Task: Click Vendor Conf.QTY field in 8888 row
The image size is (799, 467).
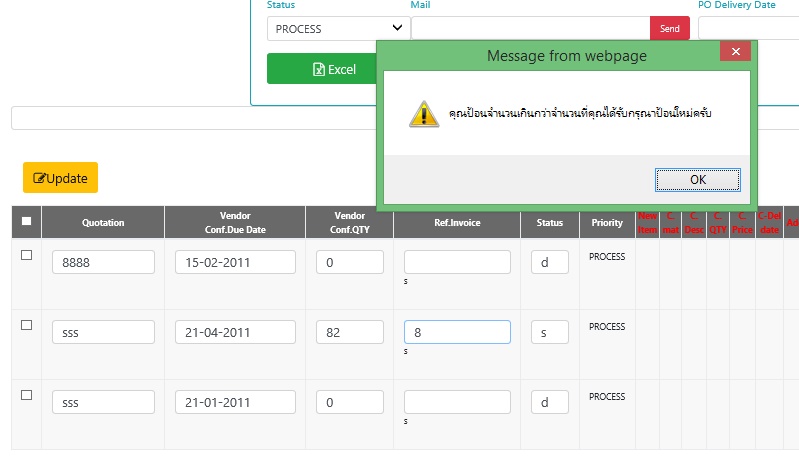Action: coord(350,262)
